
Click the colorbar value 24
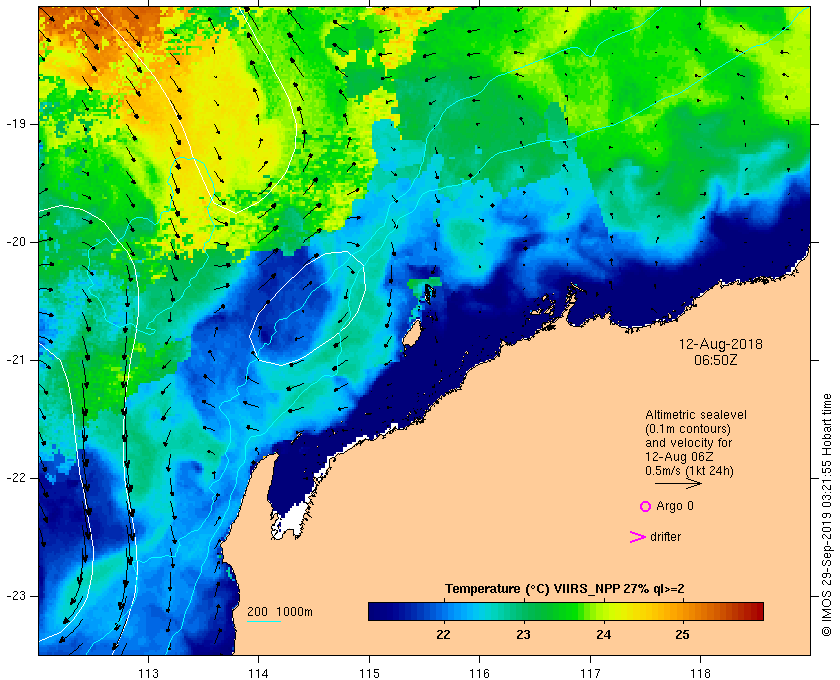tap(603, 634)
